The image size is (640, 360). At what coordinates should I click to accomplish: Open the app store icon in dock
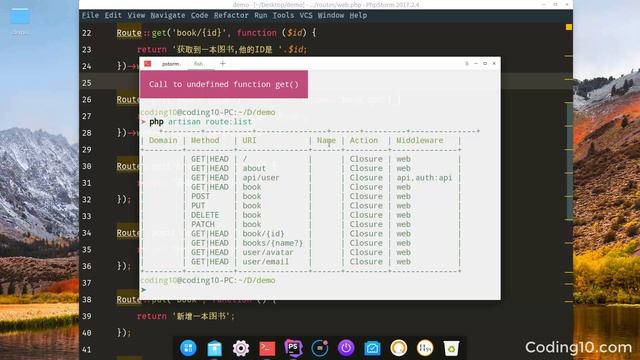click(x=214, y=348)
